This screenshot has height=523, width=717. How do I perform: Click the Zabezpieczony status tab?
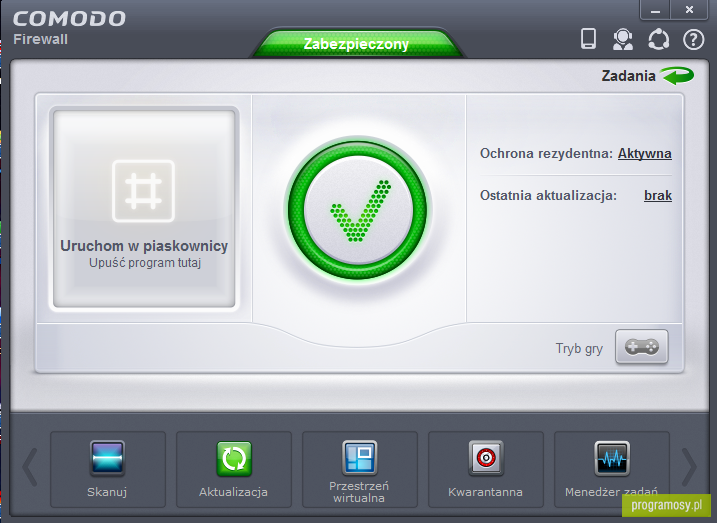[x=356, y=44]
